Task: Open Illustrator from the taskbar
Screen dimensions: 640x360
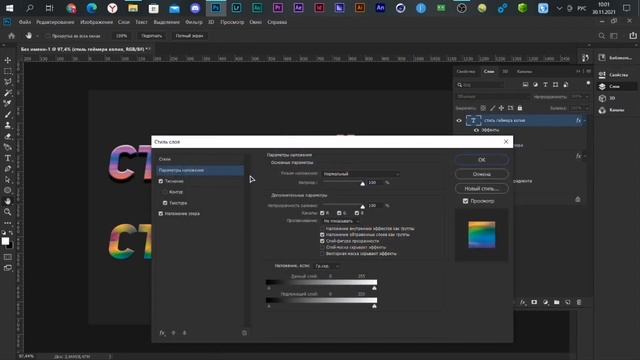Action: coord(360,8)
